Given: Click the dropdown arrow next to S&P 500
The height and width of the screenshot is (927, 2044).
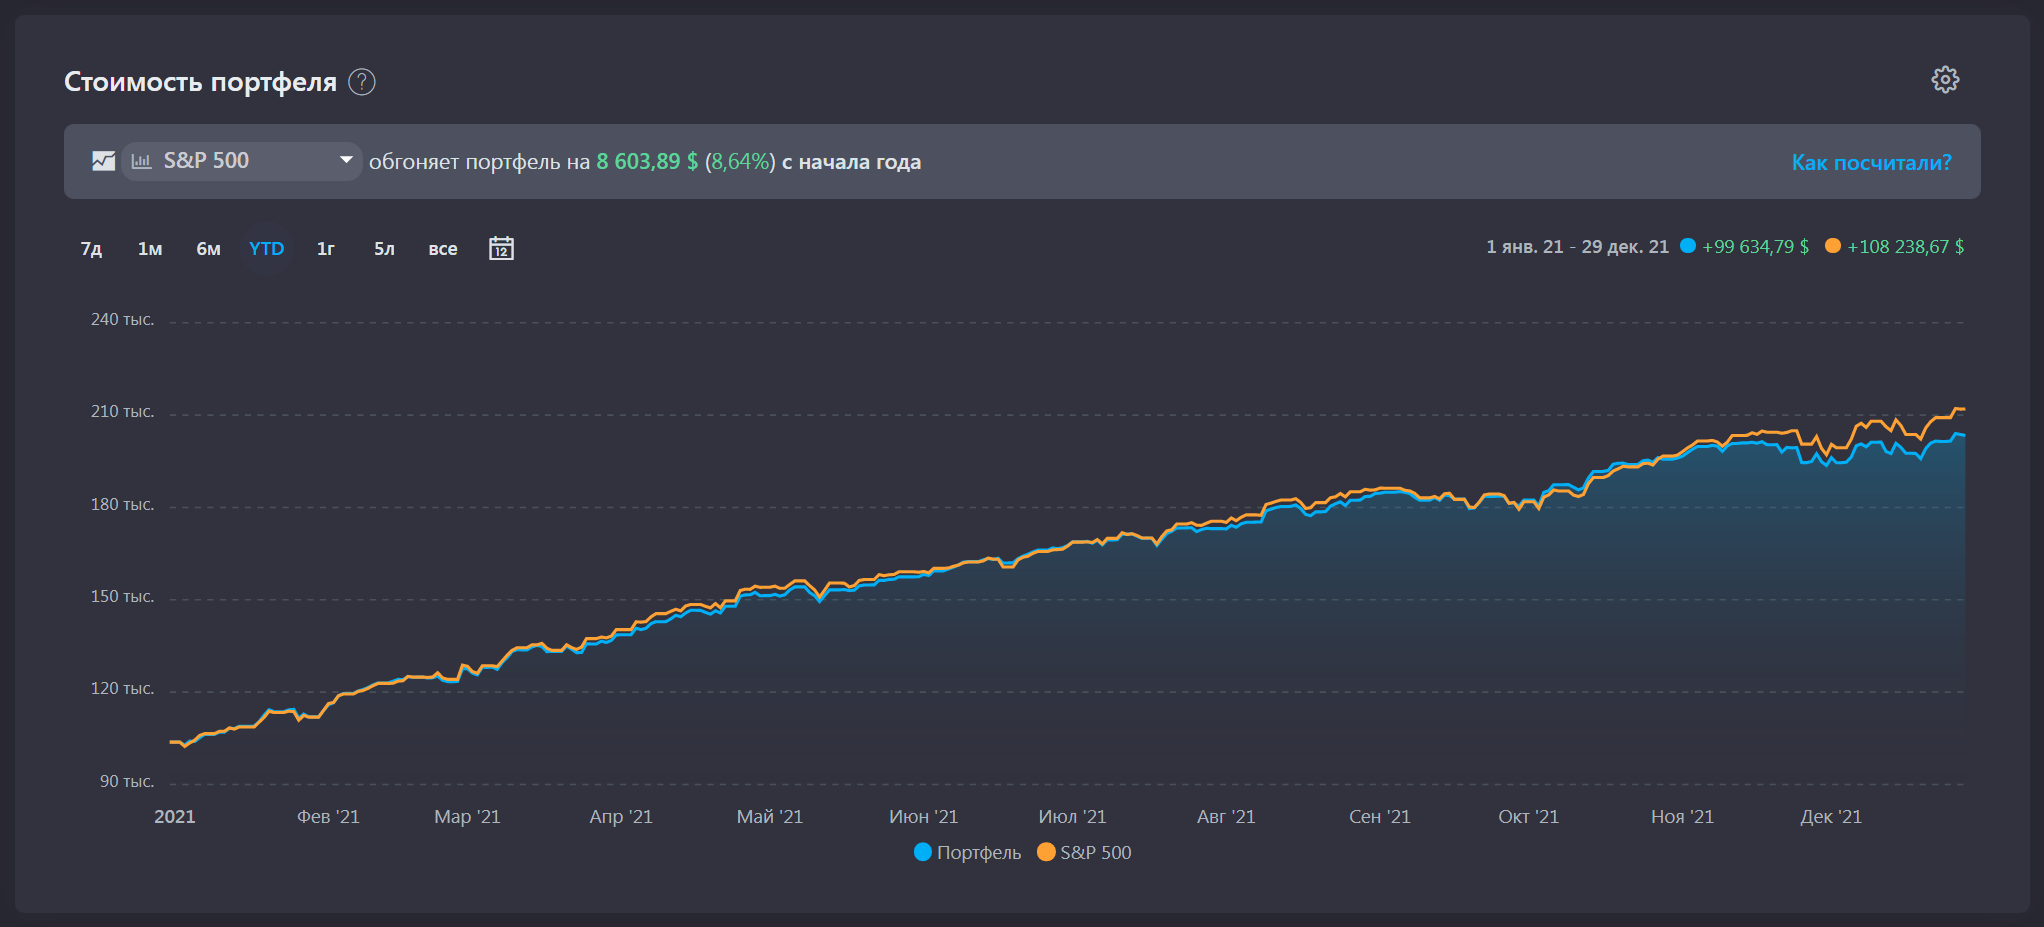Looking at the screenshot, I should [x=346, y=160].
